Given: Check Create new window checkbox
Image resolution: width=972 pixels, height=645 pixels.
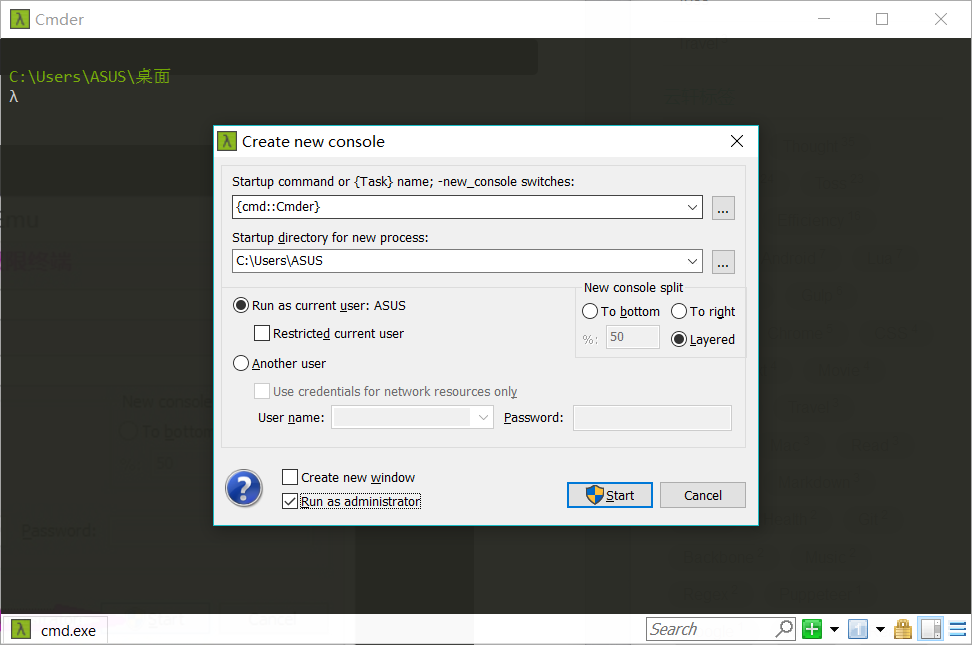Looking at the screenshot, I should tap(290, 477).
